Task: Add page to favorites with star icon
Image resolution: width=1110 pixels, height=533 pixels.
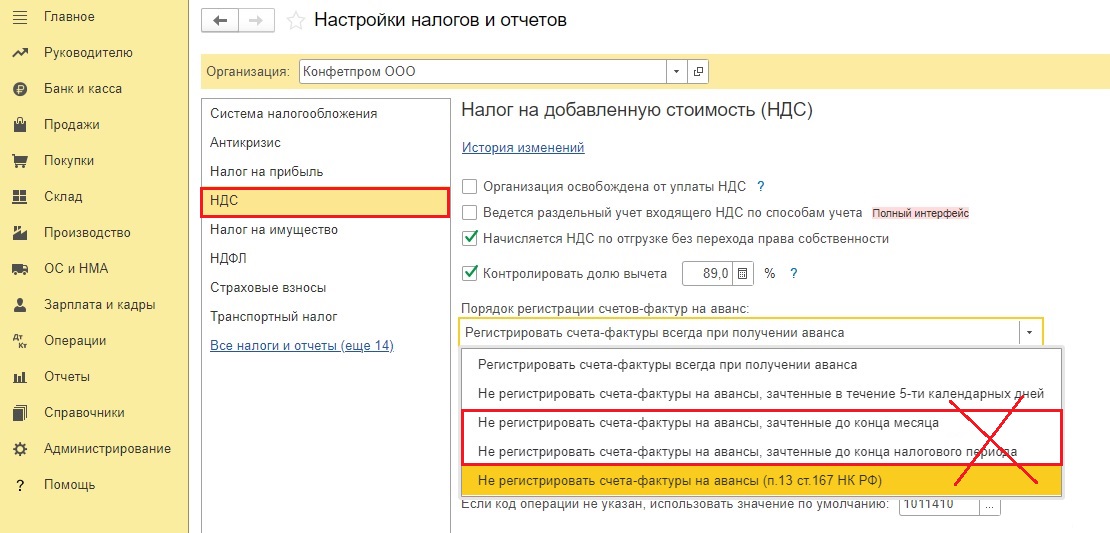Action: pos(295,21)
